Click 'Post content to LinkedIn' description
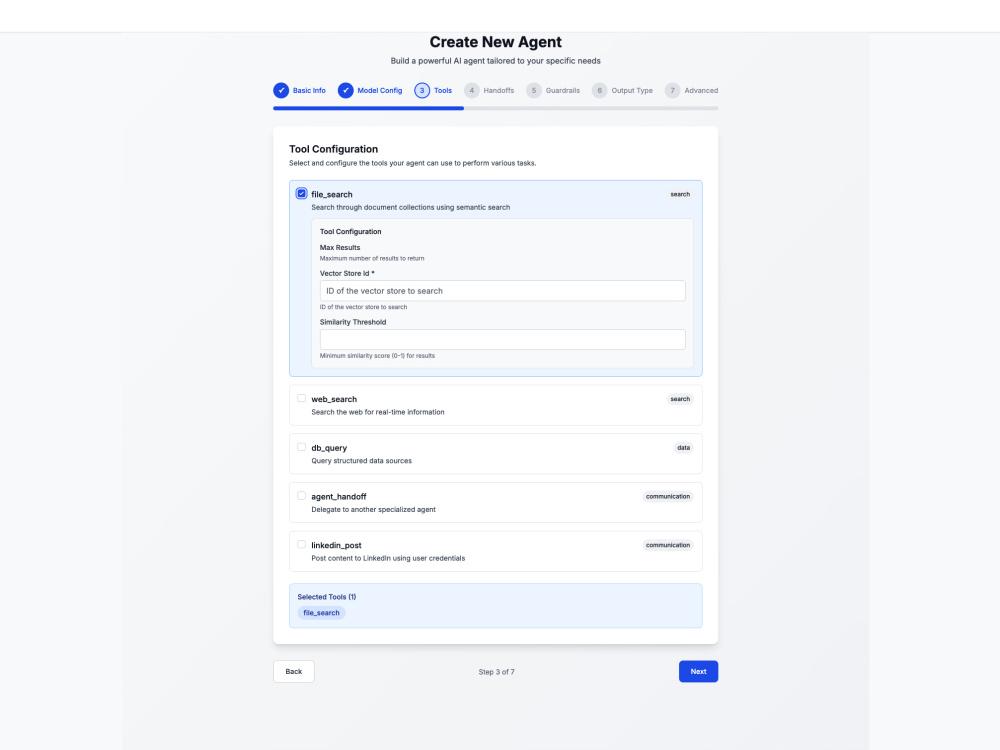This screenshot has height=750, width=1000. coord(388,558)
